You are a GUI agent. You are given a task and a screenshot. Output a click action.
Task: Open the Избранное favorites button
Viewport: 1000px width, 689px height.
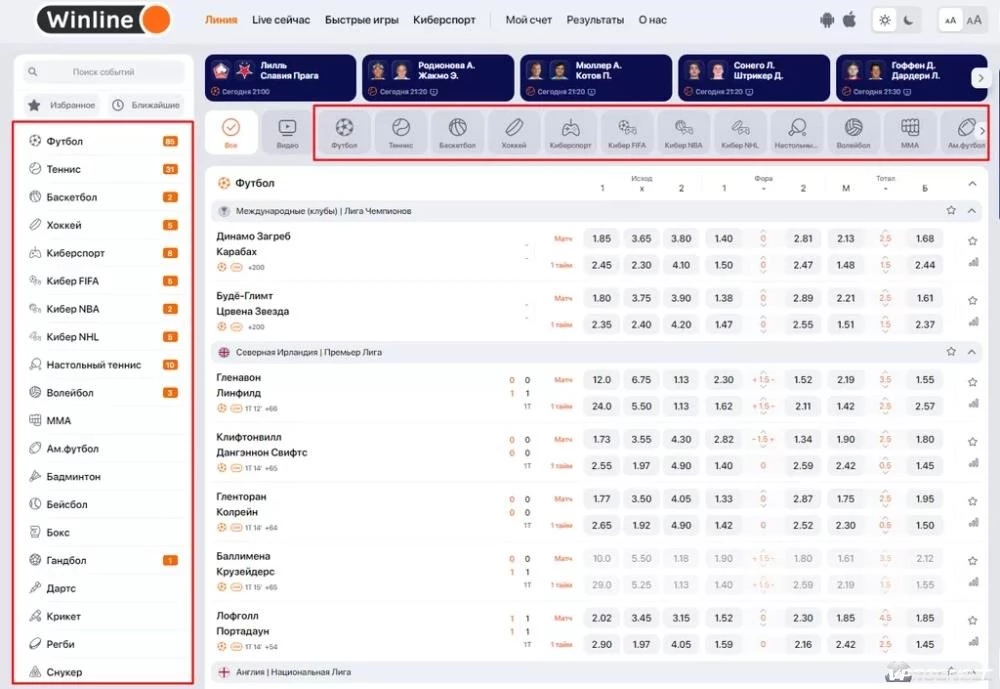(x=62, y=105)
